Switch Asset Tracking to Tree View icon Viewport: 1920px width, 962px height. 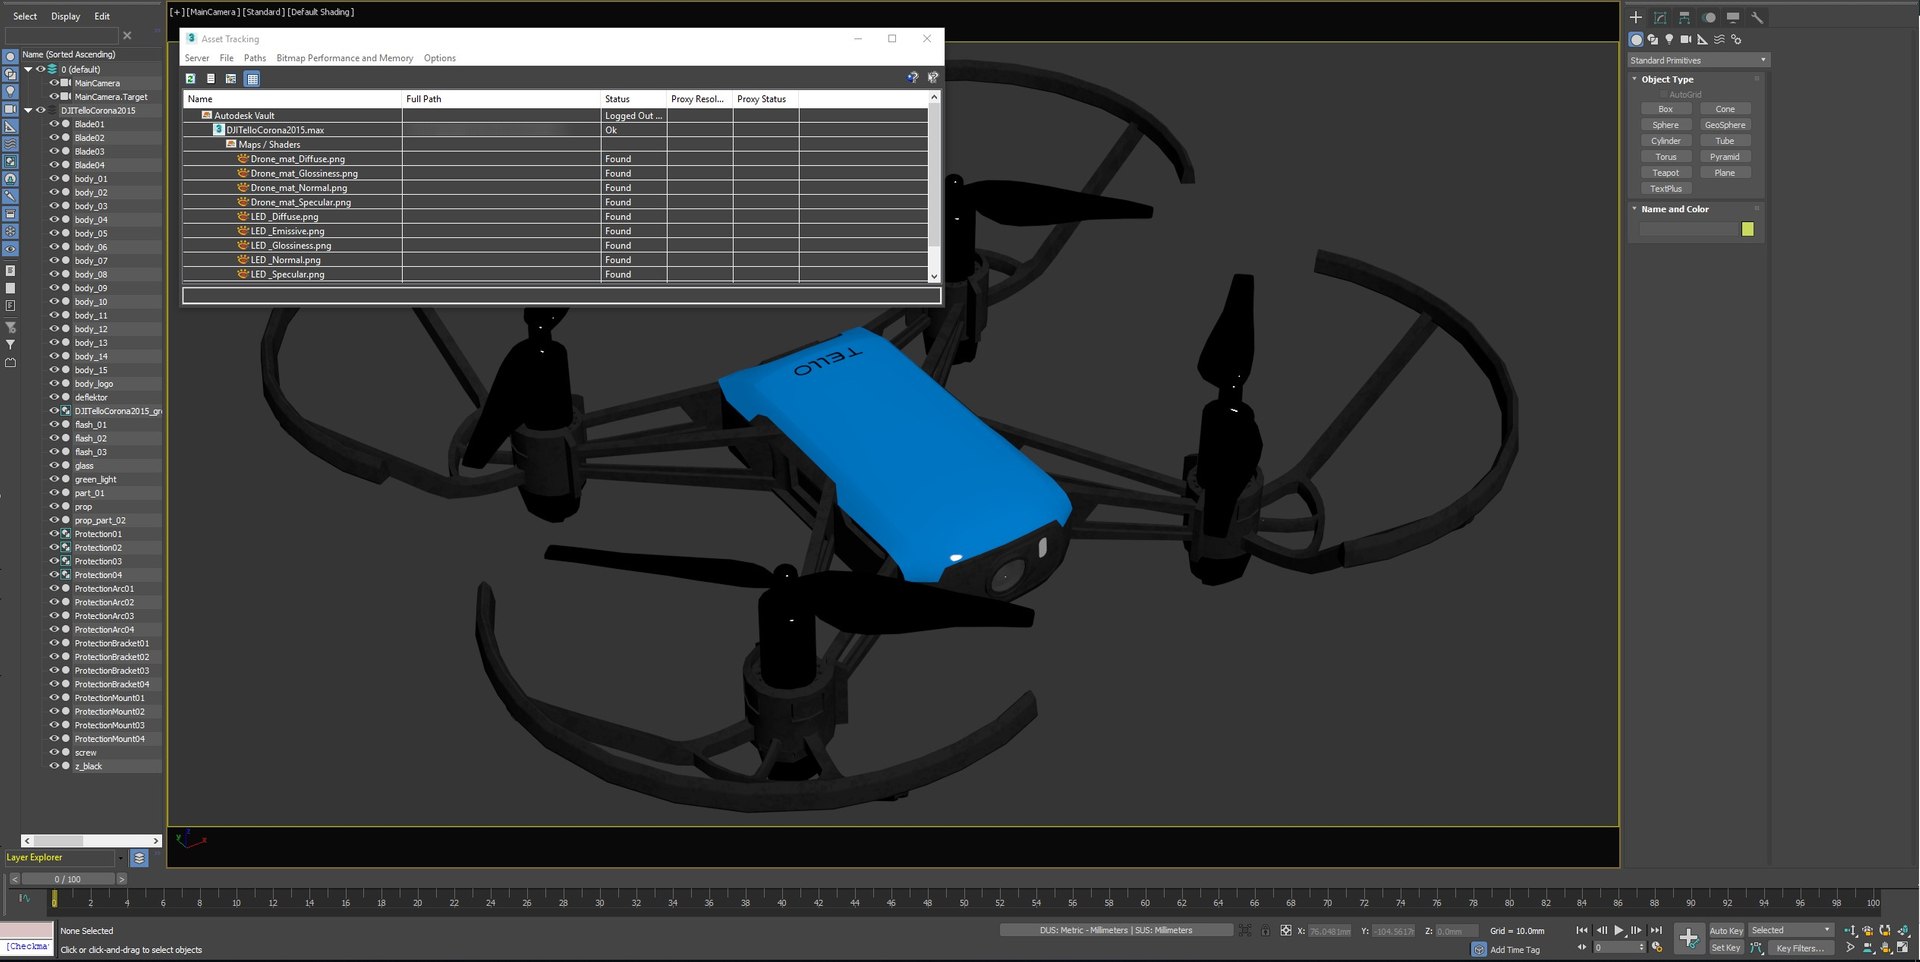click(x=231, y=78)
